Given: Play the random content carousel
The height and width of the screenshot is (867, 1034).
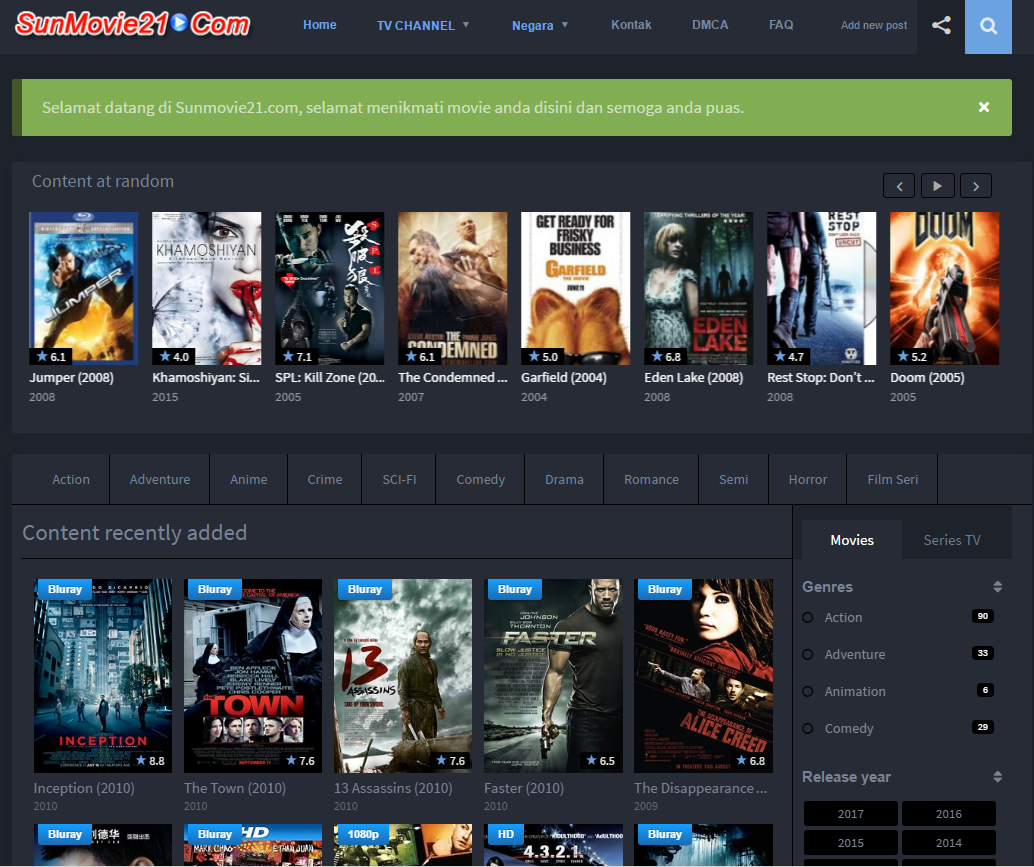Looking at the screenshot, I should [x=937, y=186].
